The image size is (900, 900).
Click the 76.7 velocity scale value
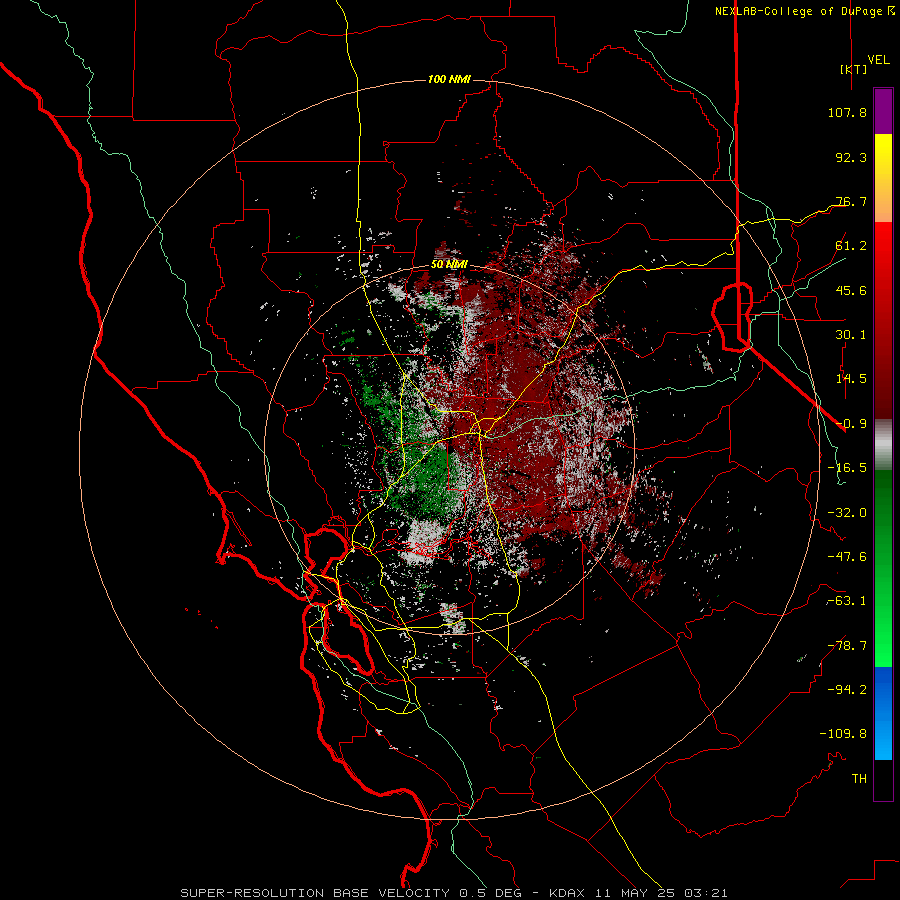[x=851, y=201]
